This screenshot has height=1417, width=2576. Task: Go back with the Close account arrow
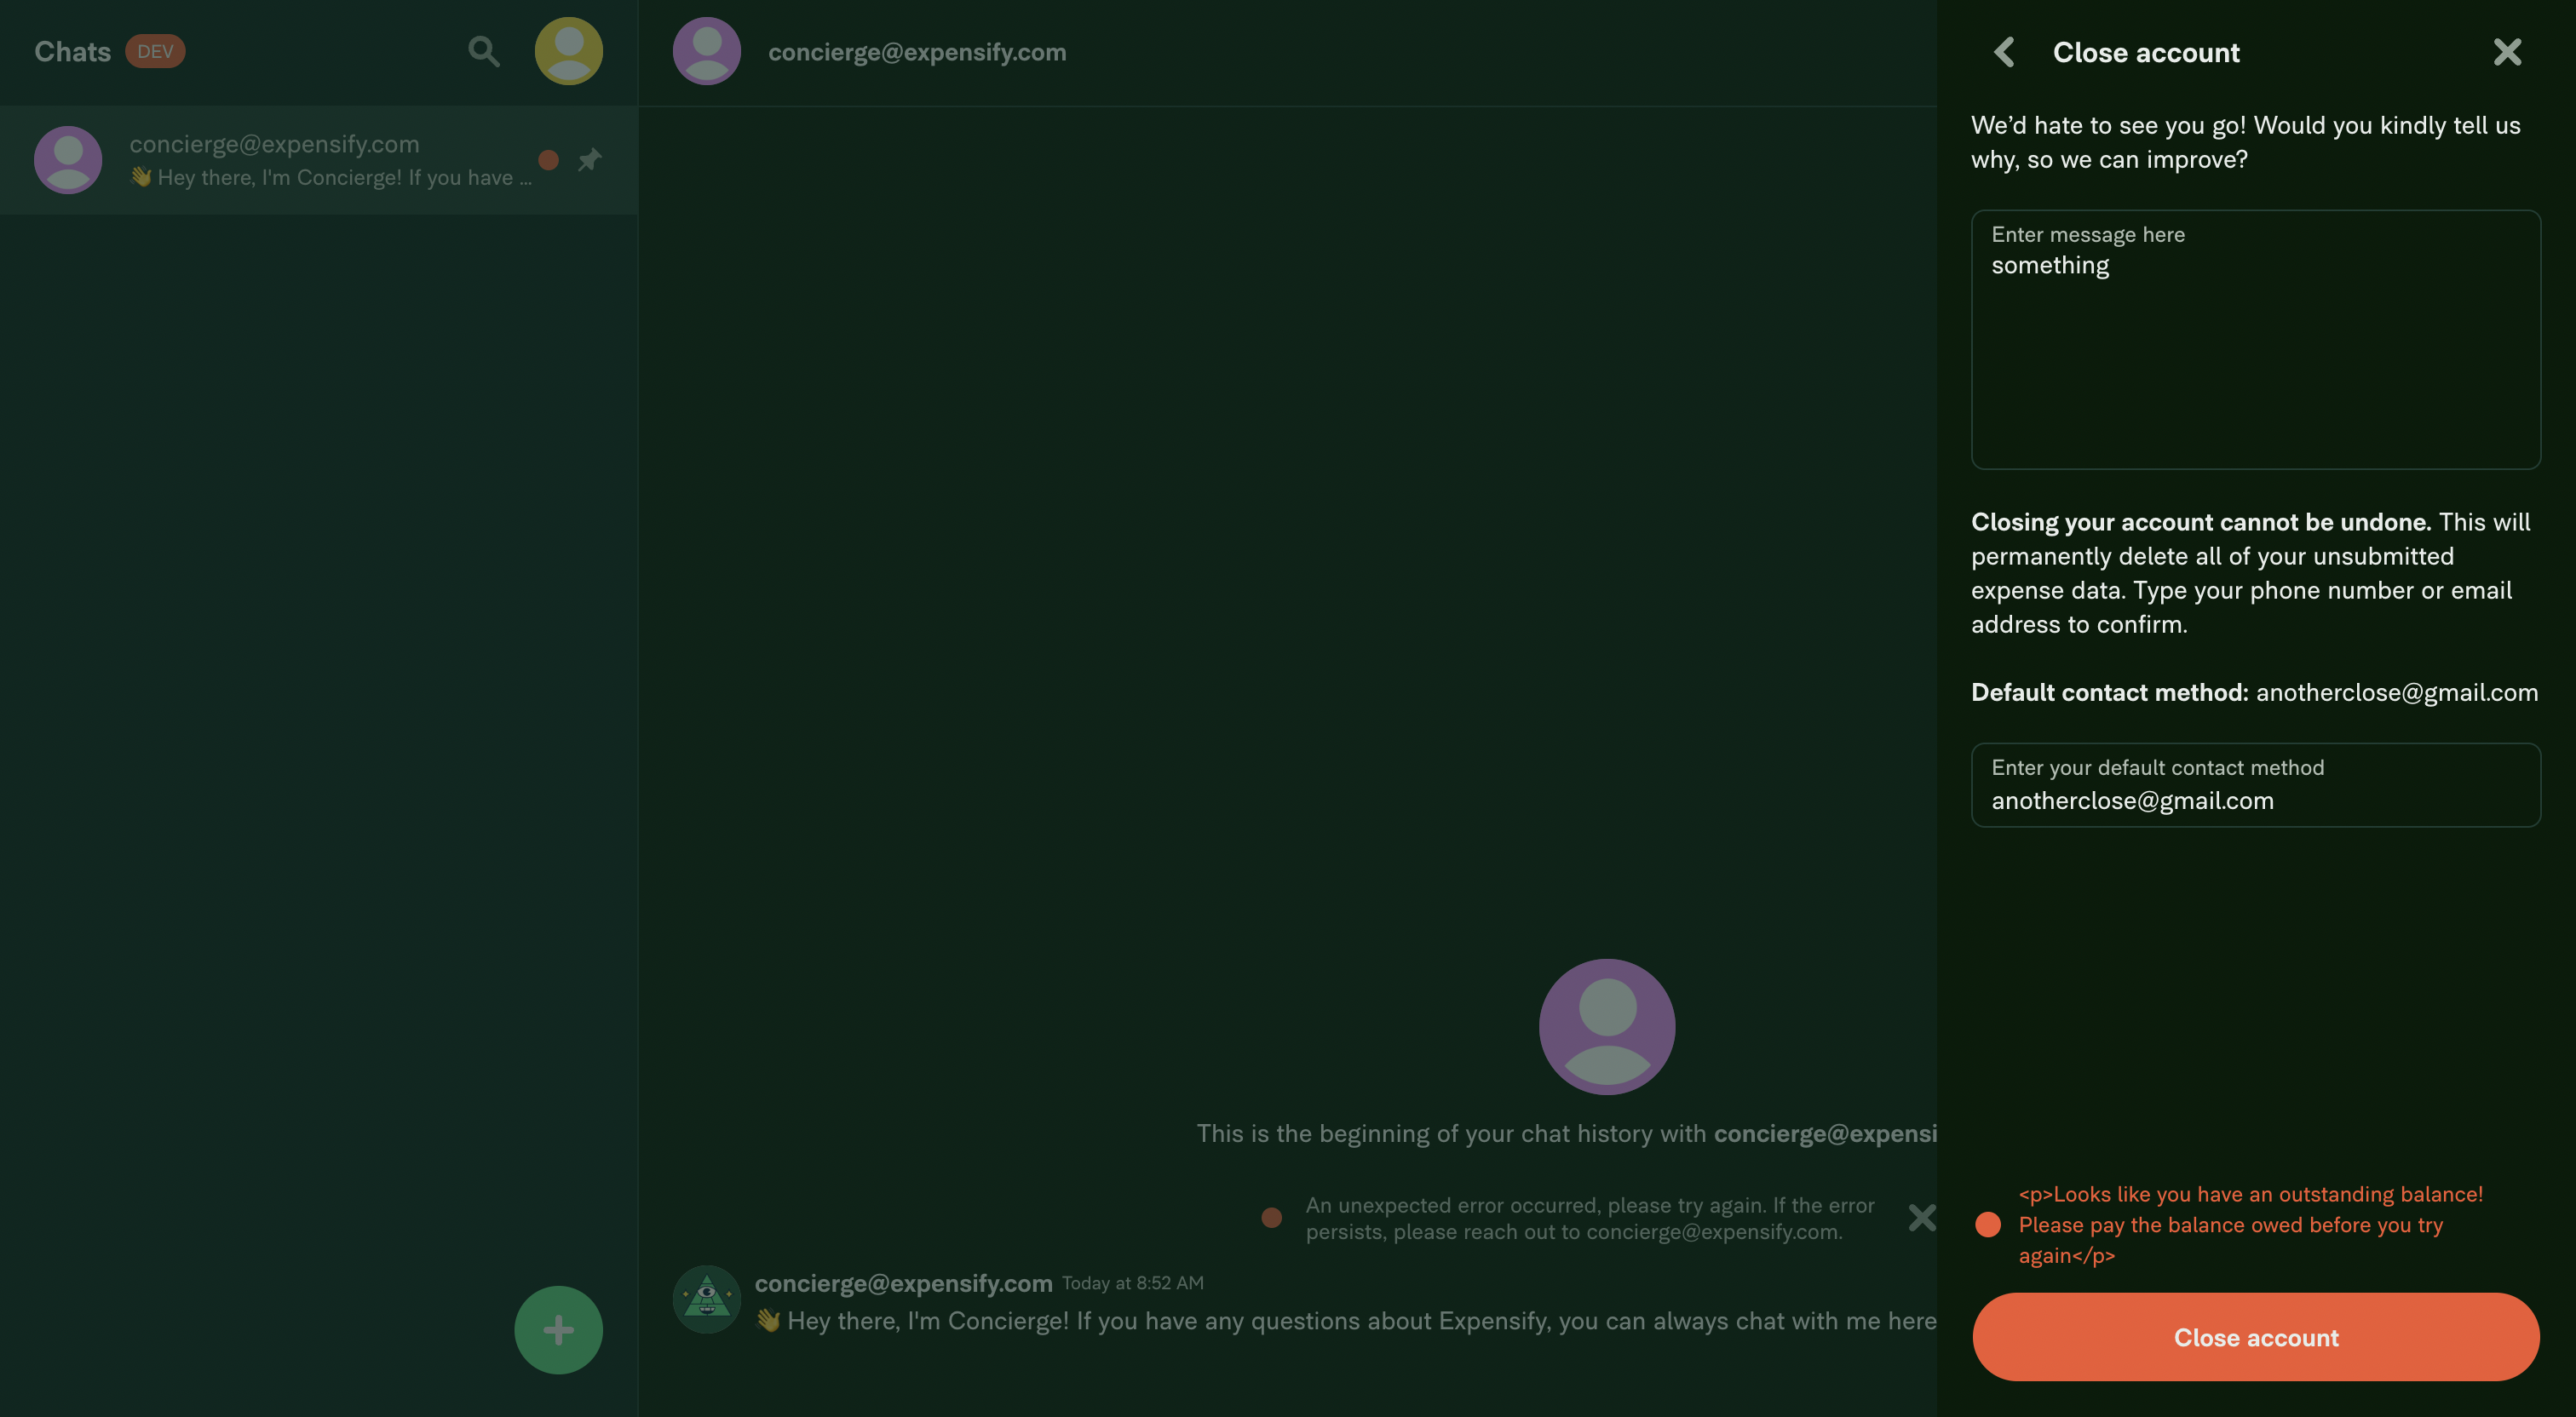click(x=2004, y=52)
